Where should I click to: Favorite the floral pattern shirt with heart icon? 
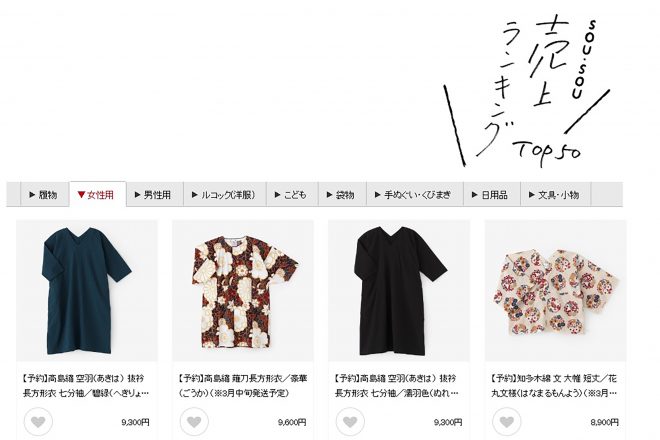coord(194,421)
